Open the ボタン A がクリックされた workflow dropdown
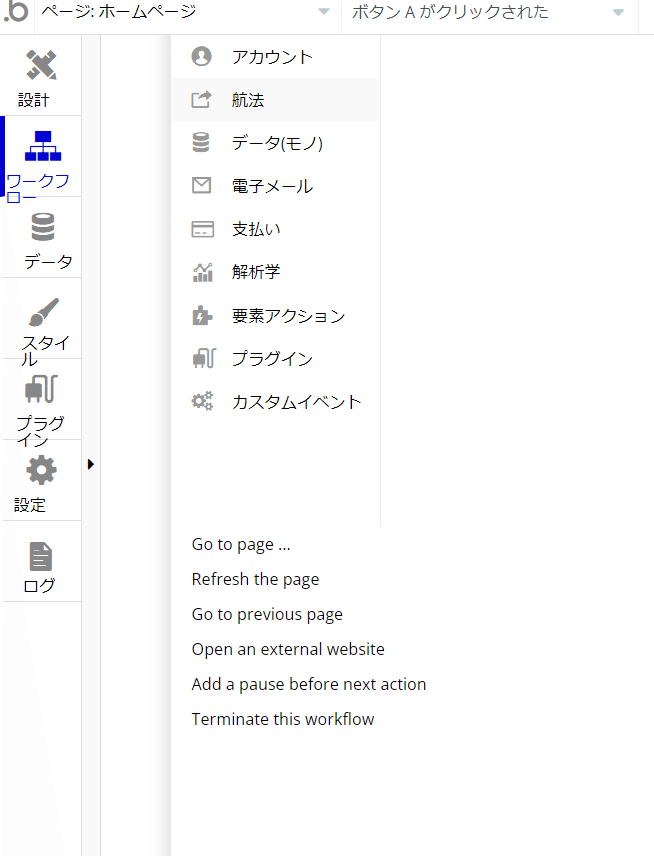Image resolution: width=654 pixels, height=856 pixels. 489,11
